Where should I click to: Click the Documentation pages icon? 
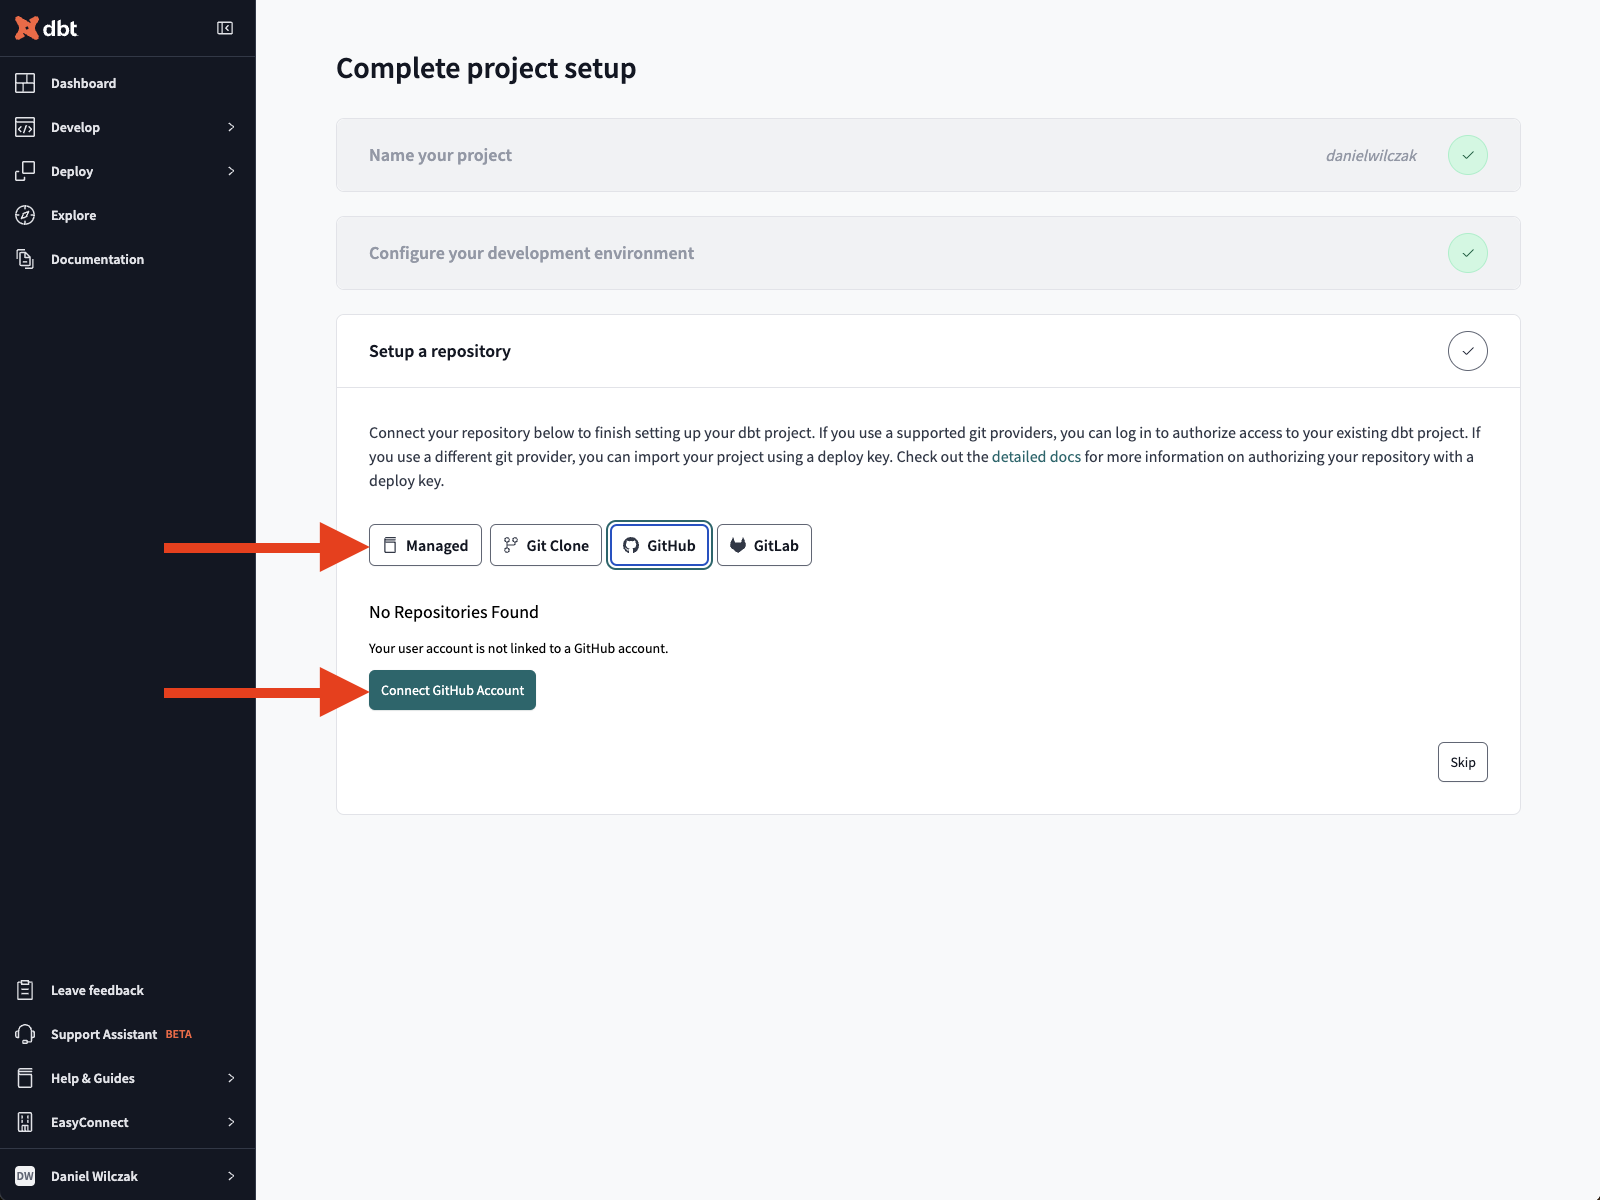pyautogui.click(x=25, y=259)
